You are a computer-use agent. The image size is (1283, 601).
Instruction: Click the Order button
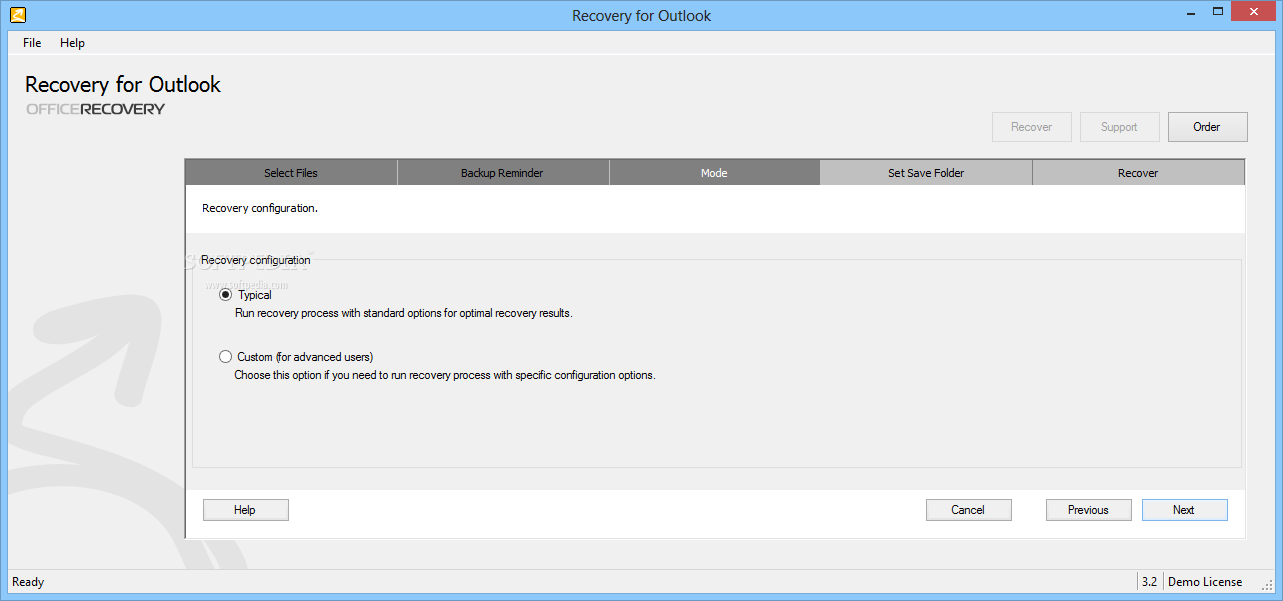pyautogui.click(x=1207, y=127)
